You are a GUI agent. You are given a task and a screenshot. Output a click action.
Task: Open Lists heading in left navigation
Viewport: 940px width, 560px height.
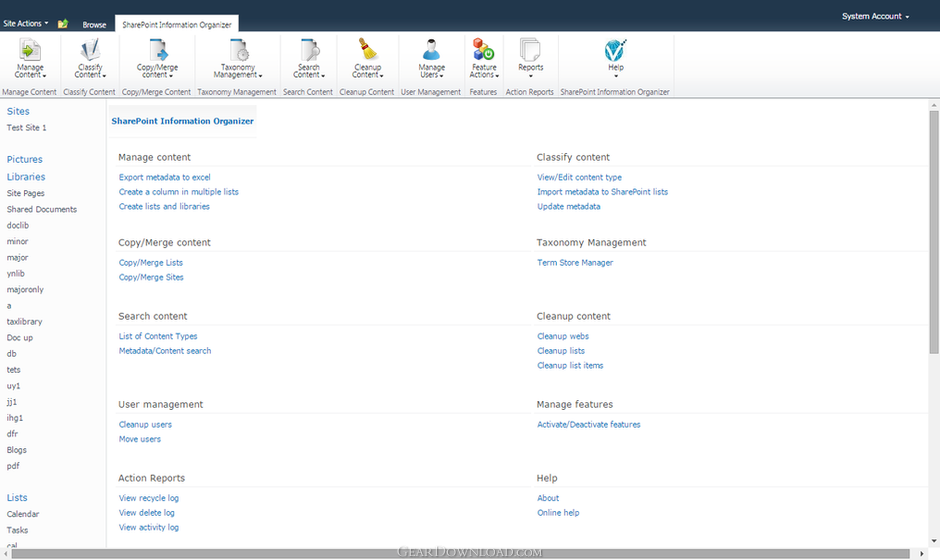tap(17, 498)
